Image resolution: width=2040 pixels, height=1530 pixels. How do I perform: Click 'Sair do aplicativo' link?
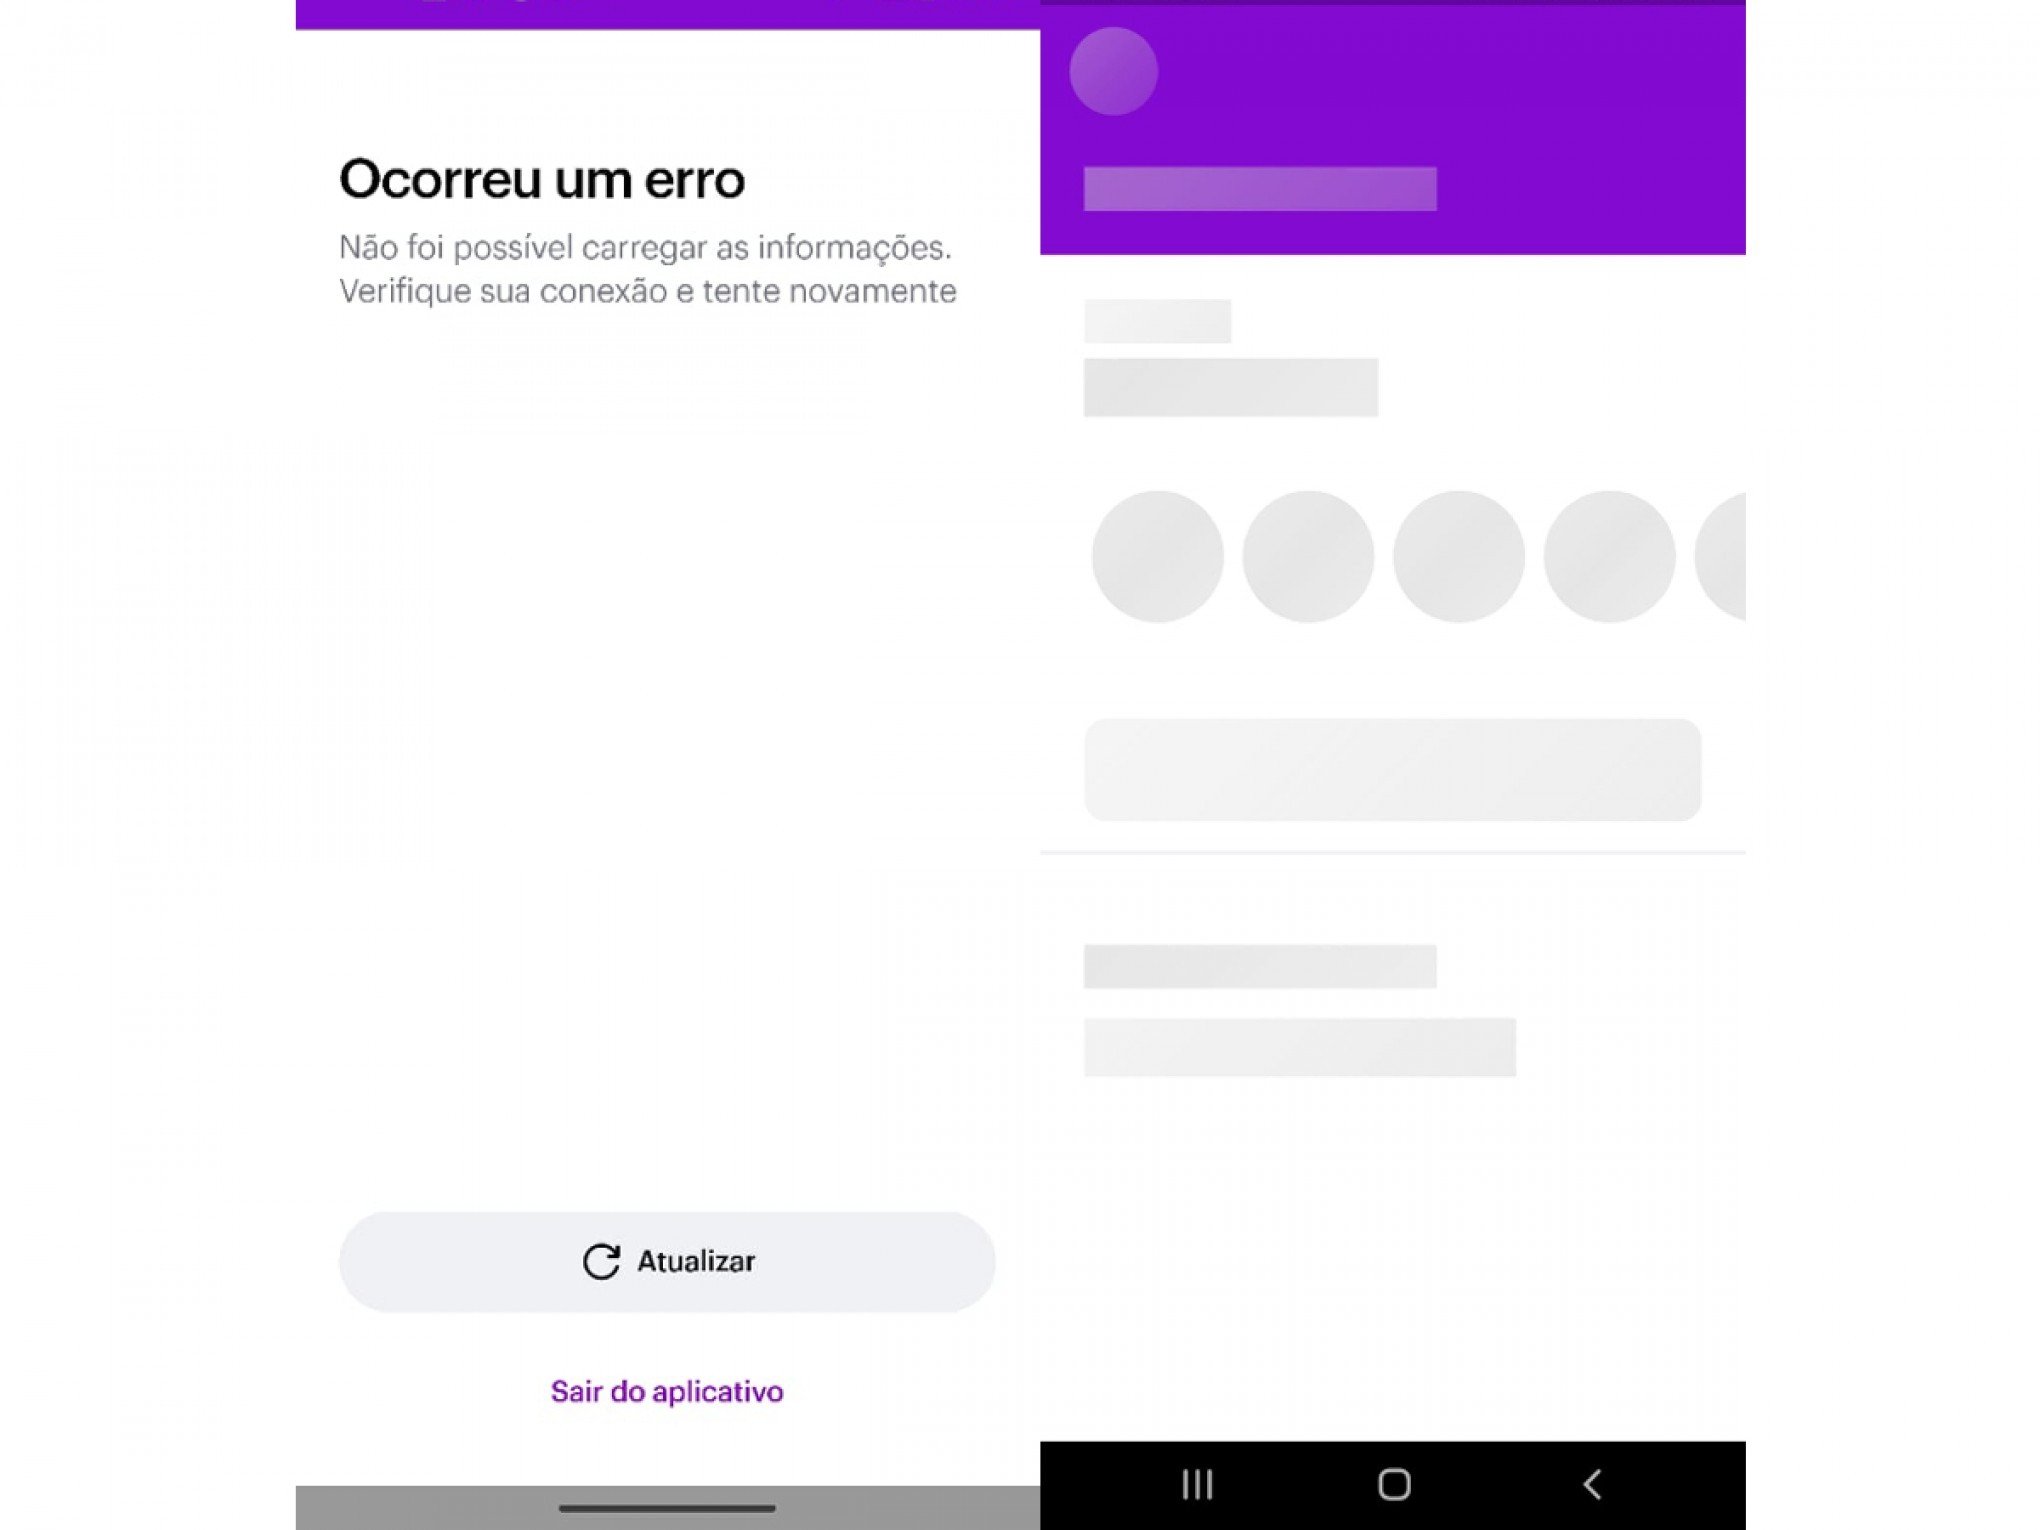667,1390
